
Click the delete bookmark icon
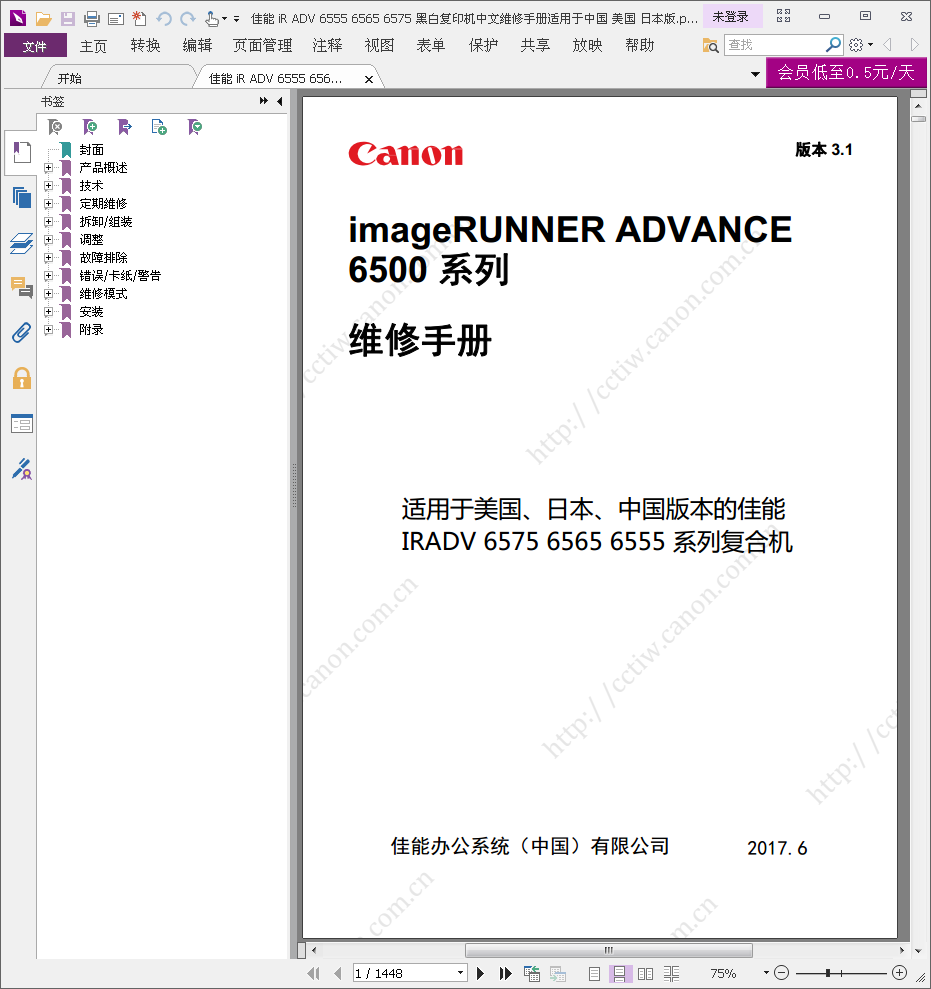(56, 127)
